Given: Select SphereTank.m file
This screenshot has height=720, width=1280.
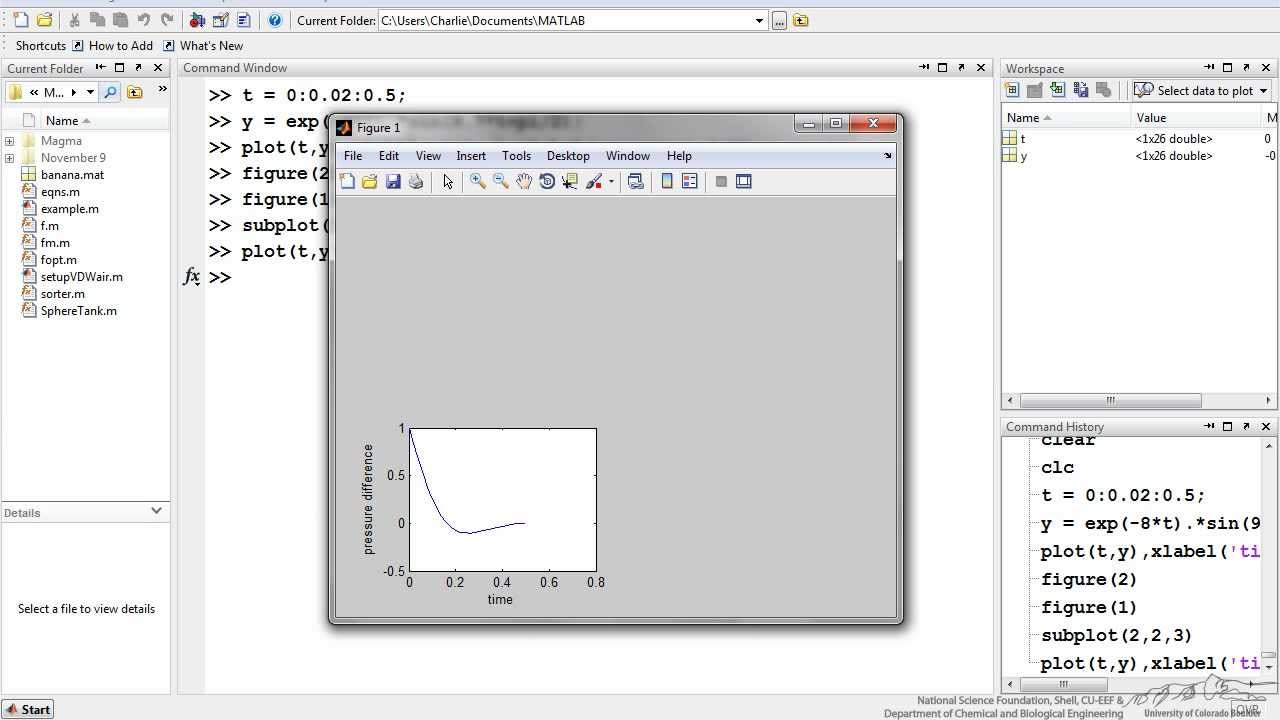Looking at the screenshot, I should coord(78,311).
